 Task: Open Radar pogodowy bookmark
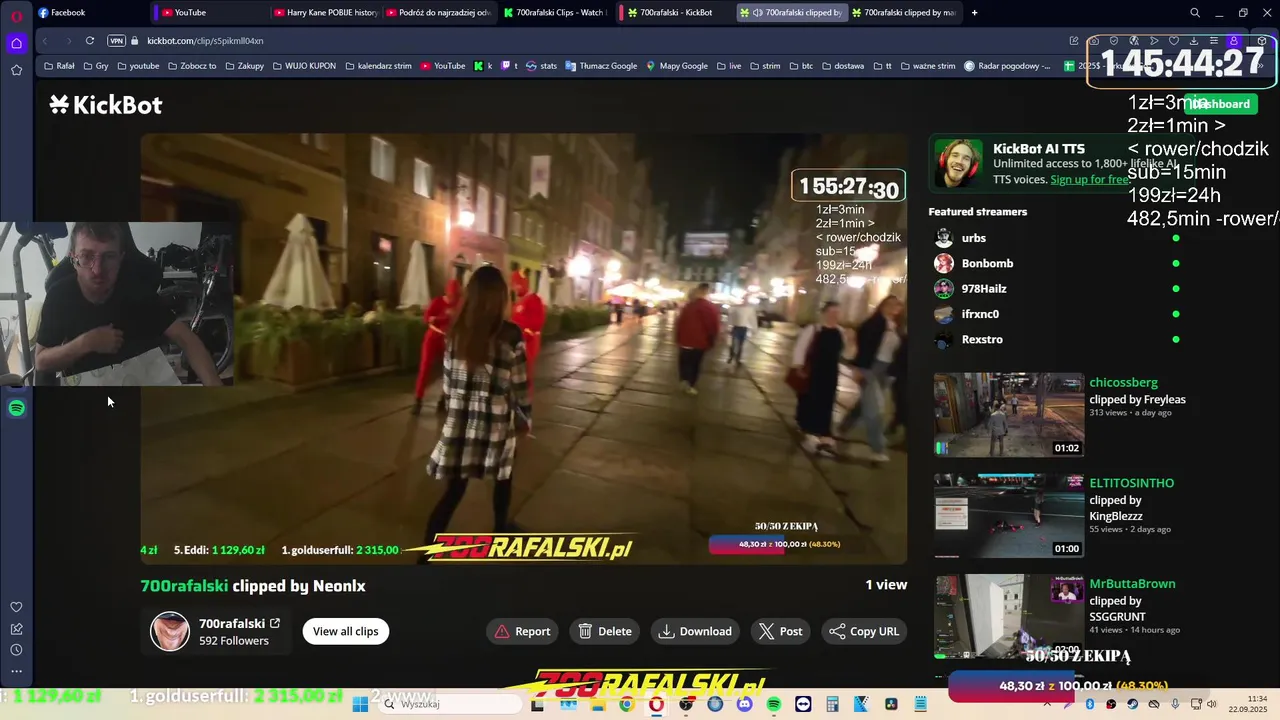point(1007,66)
